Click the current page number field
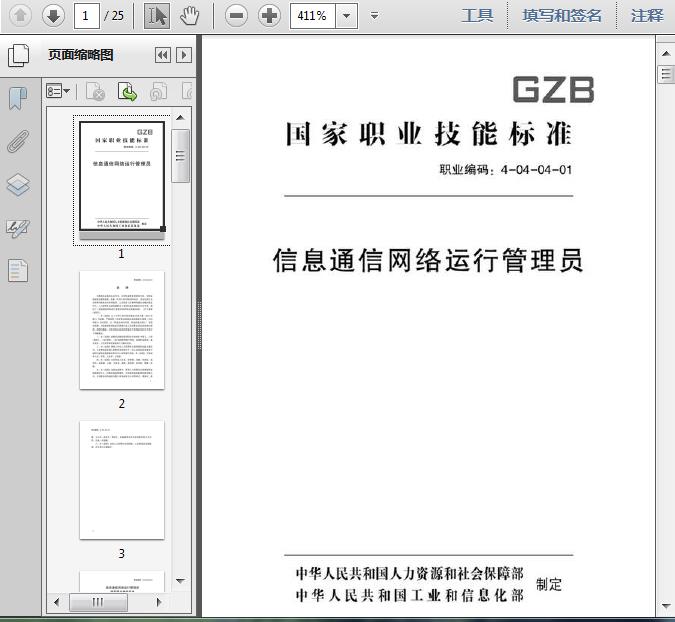The width and height of the screenshot is (675, 622). [87, 16]
